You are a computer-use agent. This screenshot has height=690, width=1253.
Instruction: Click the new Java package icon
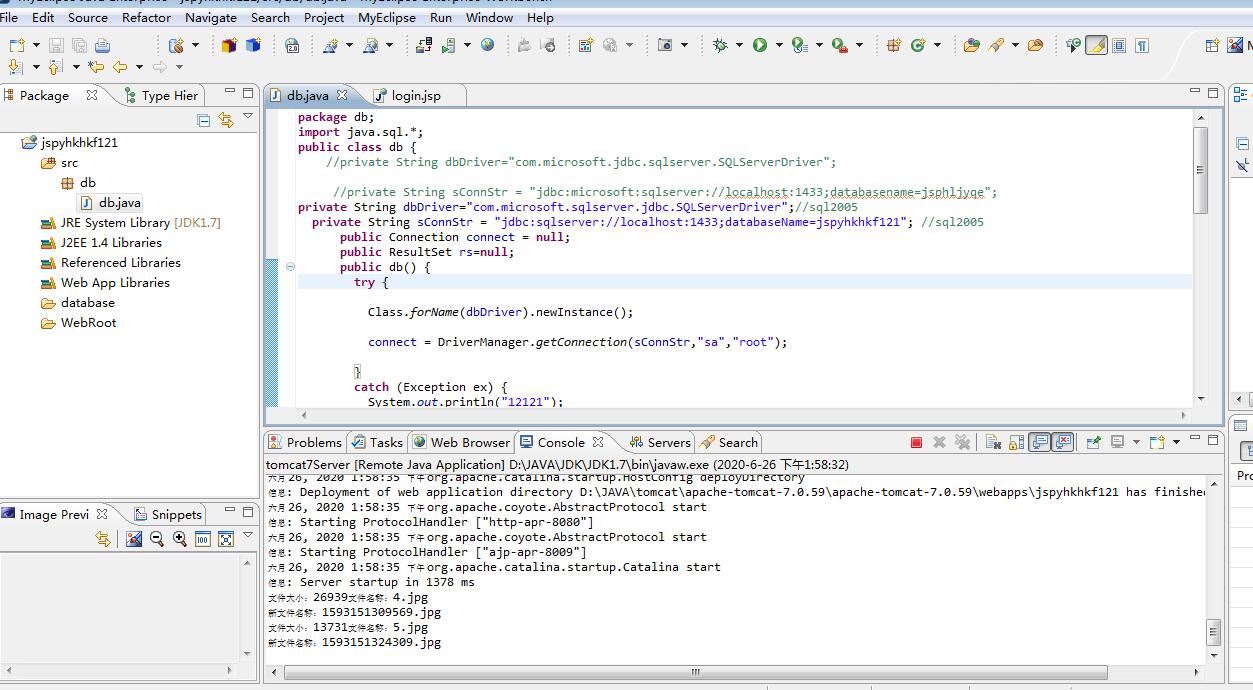pos(894,45)
